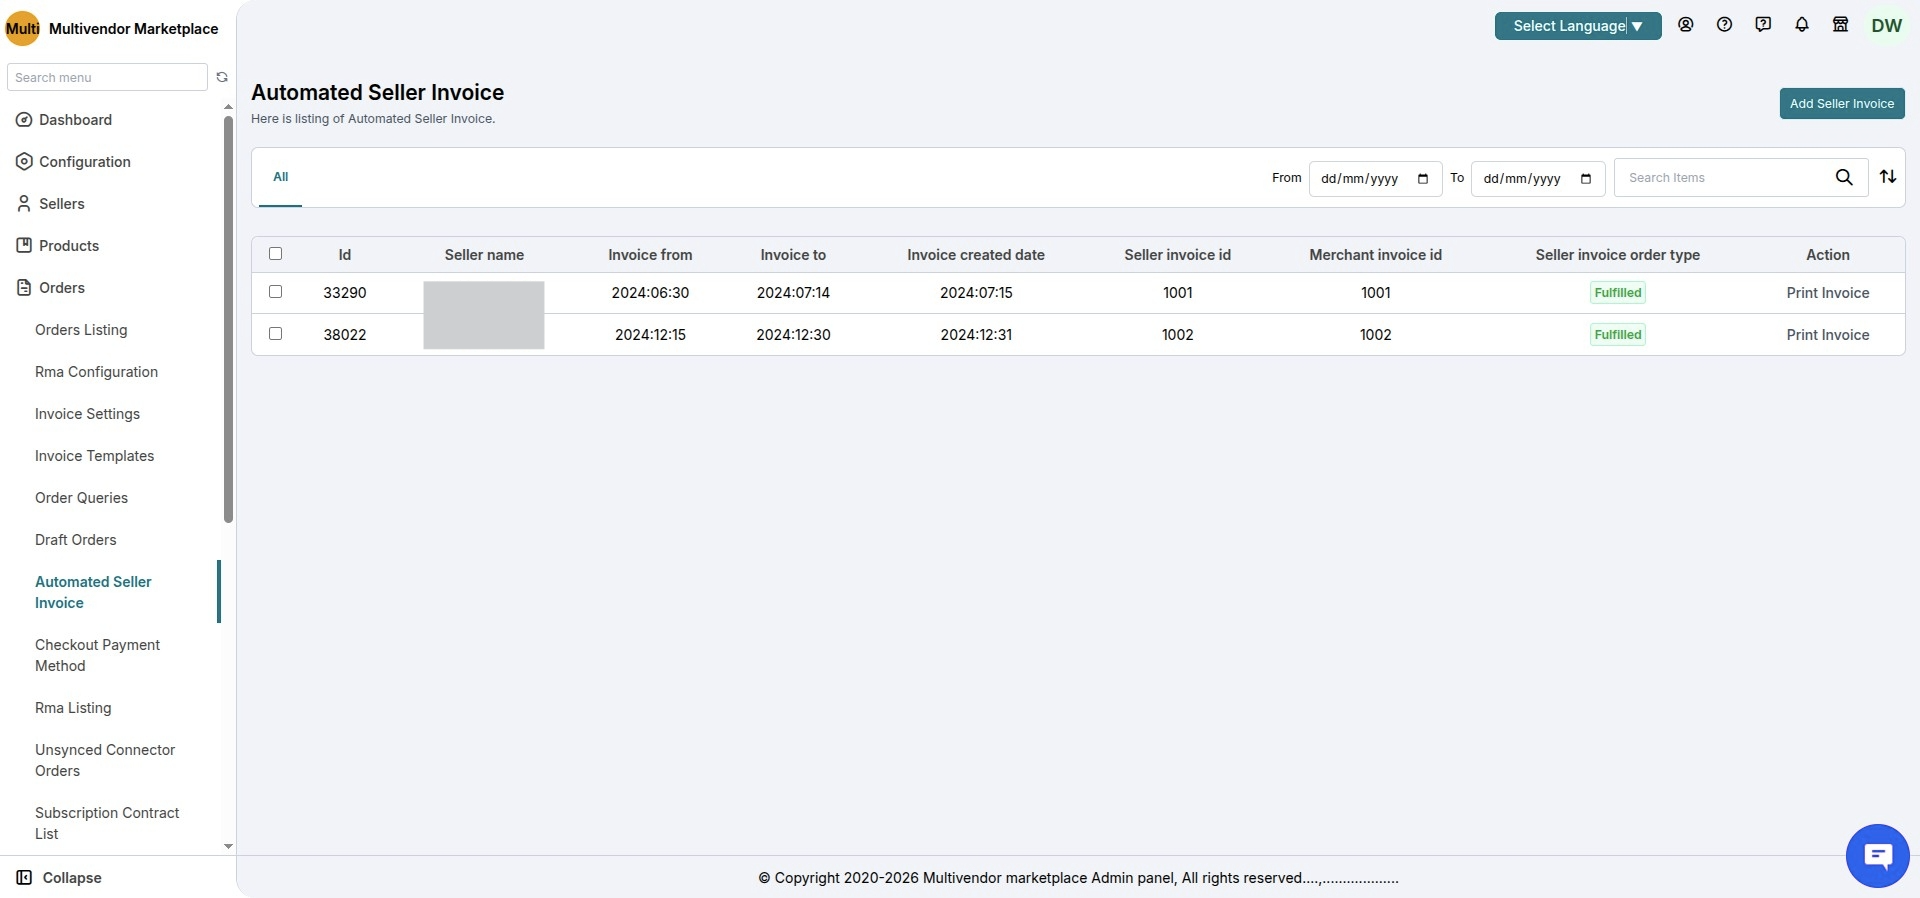
Task: Check the row checkbox for Id 38022
Action: [276, 334]
